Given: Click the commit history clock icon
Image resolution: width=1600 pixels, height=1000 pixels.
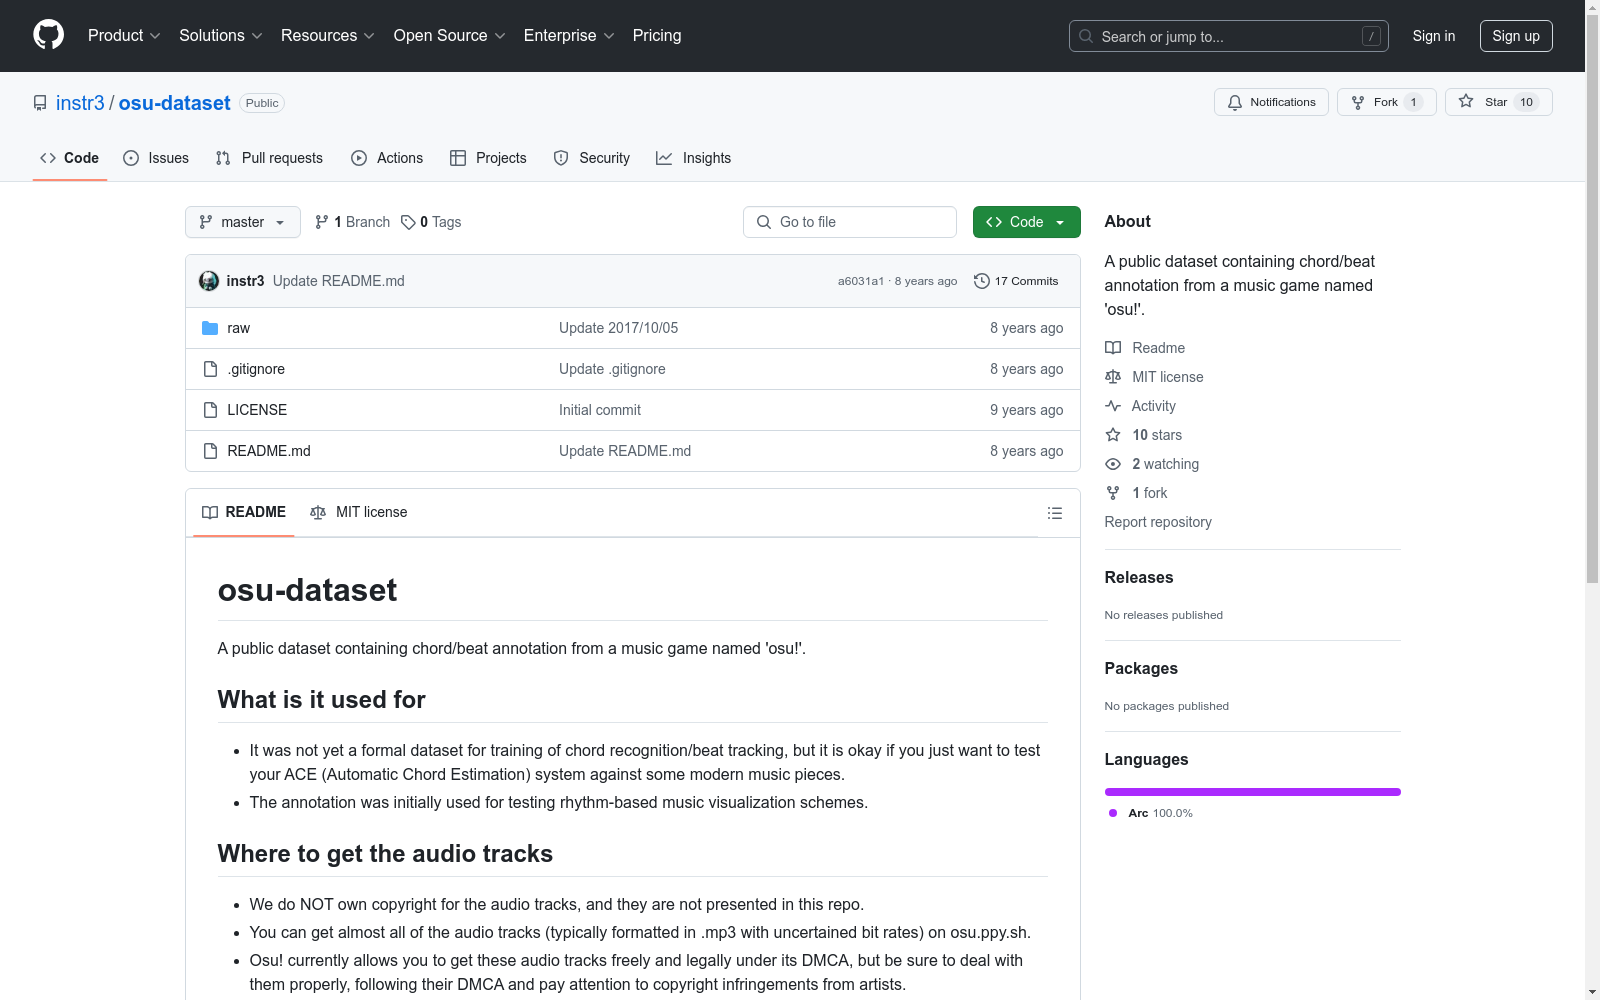Looking at the screenshot, I should point(982,281).
